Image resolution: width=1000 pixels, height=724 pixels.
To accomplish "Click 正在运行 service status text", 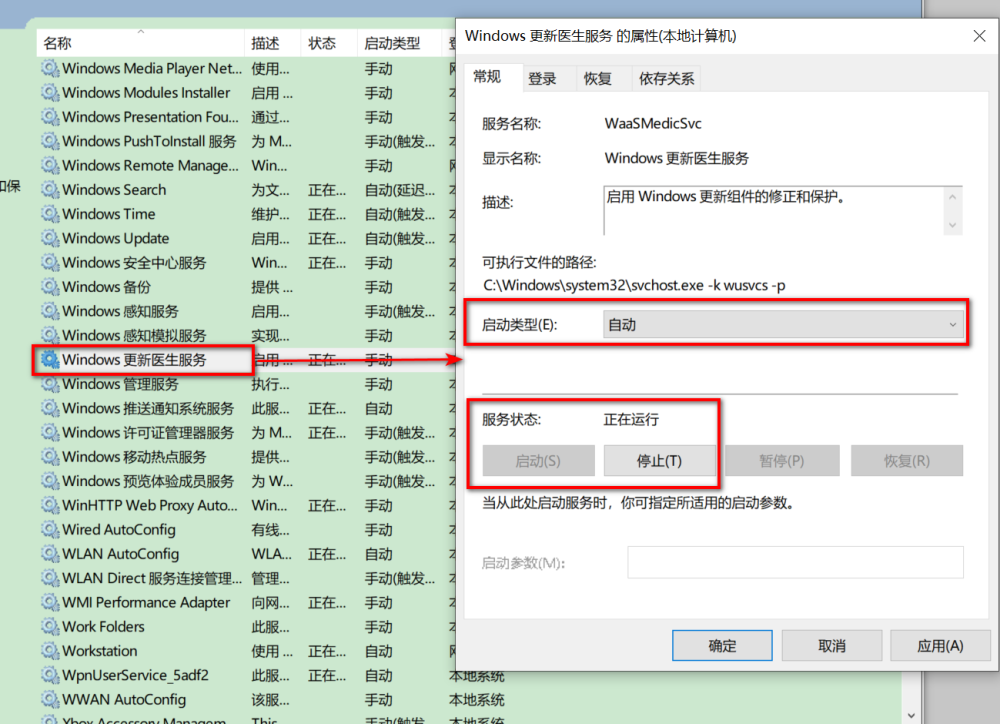I will [x=631, y=420].
